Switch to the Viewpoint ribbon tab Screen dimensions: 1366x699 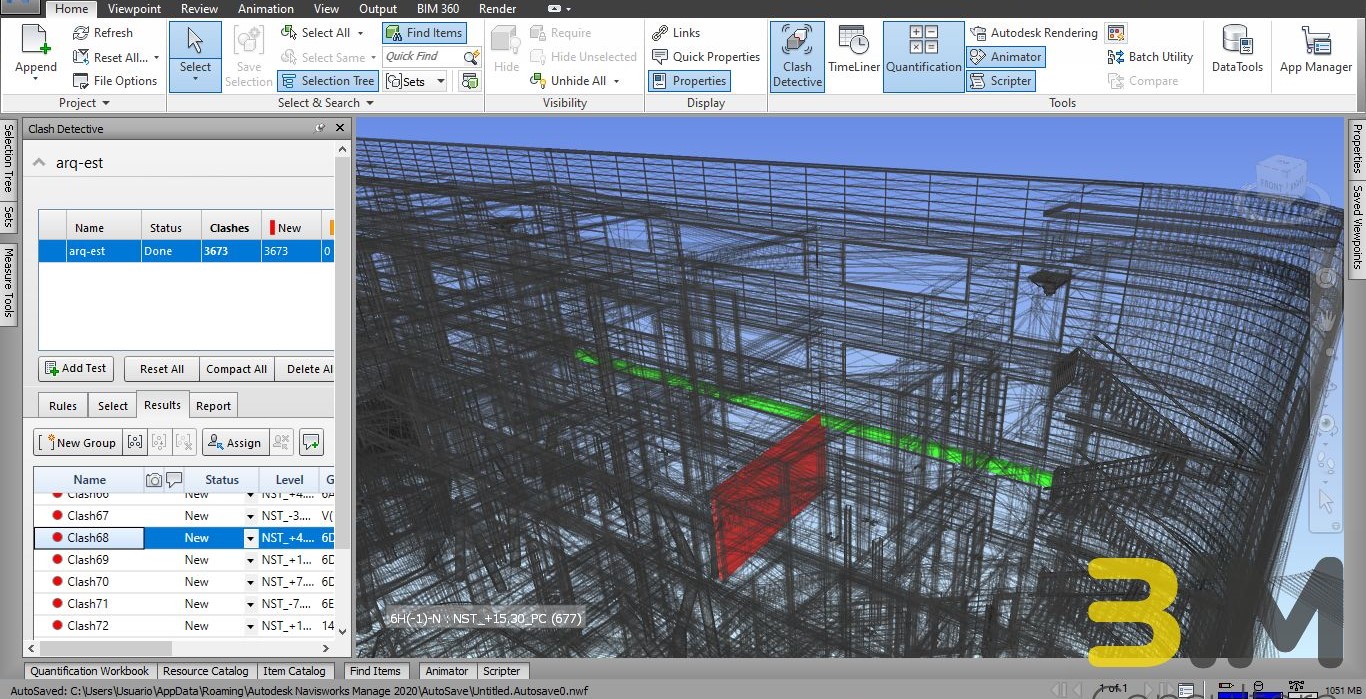pyautogui.click(x=134, y=9)
